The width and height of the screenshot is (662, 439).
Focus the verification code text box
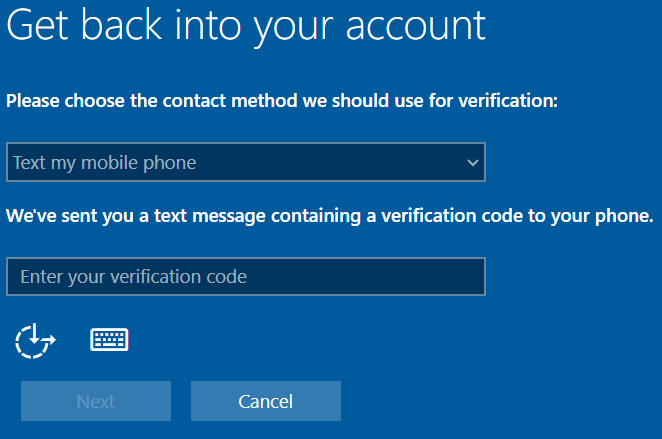point(246,276)
